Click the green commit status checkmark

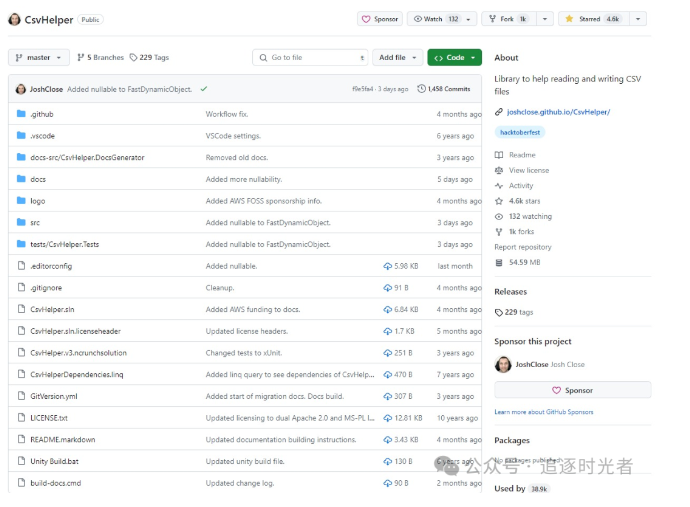(x=204, y=88)
